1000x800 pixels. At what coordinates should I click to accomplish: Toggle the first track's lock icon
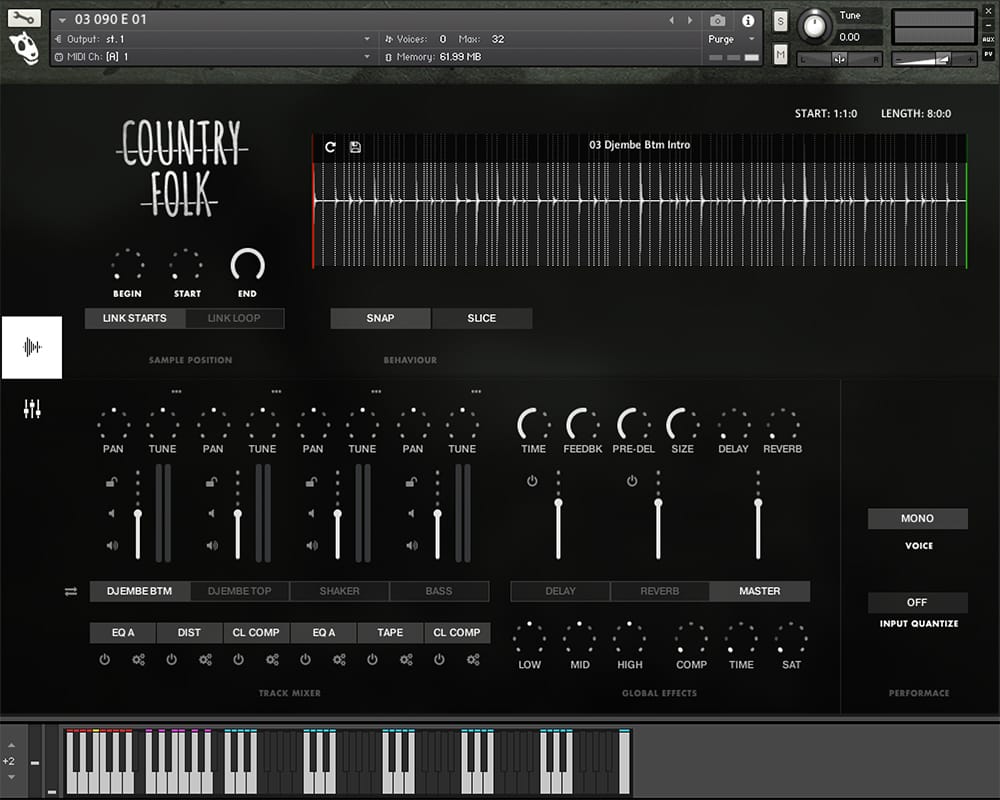coord(112,482)
